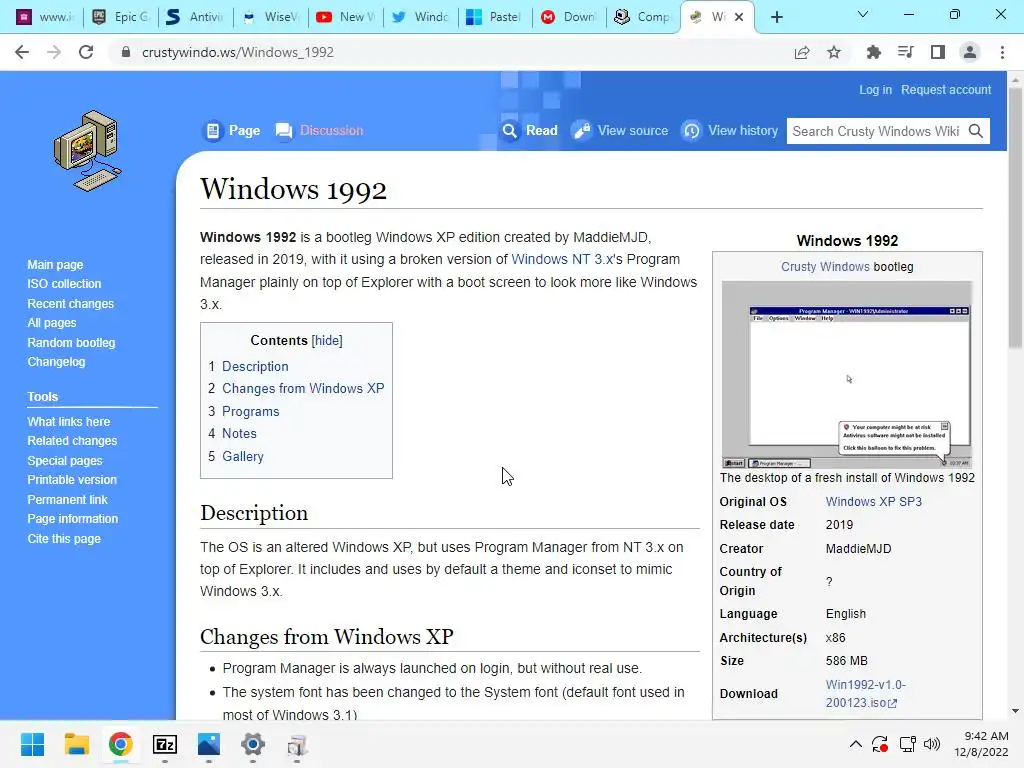Screen dimensions: 1024x768
Task: Click the Log in link
Action: (x=875, y=89)
